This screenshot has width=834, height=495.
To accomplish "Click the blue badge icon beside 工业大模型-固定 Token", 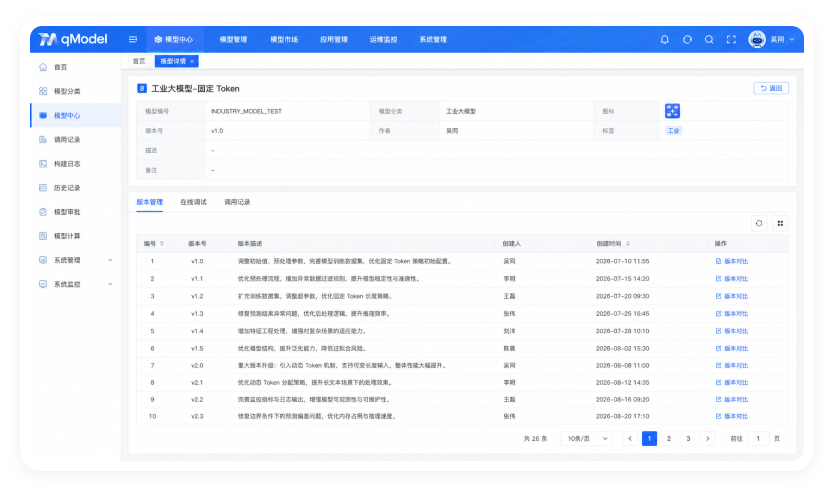I will click(x=142, y=88).
